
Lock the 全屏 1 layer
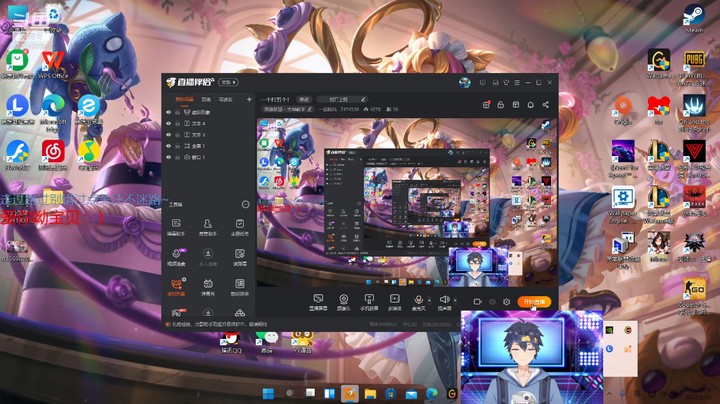coord(177,146)
